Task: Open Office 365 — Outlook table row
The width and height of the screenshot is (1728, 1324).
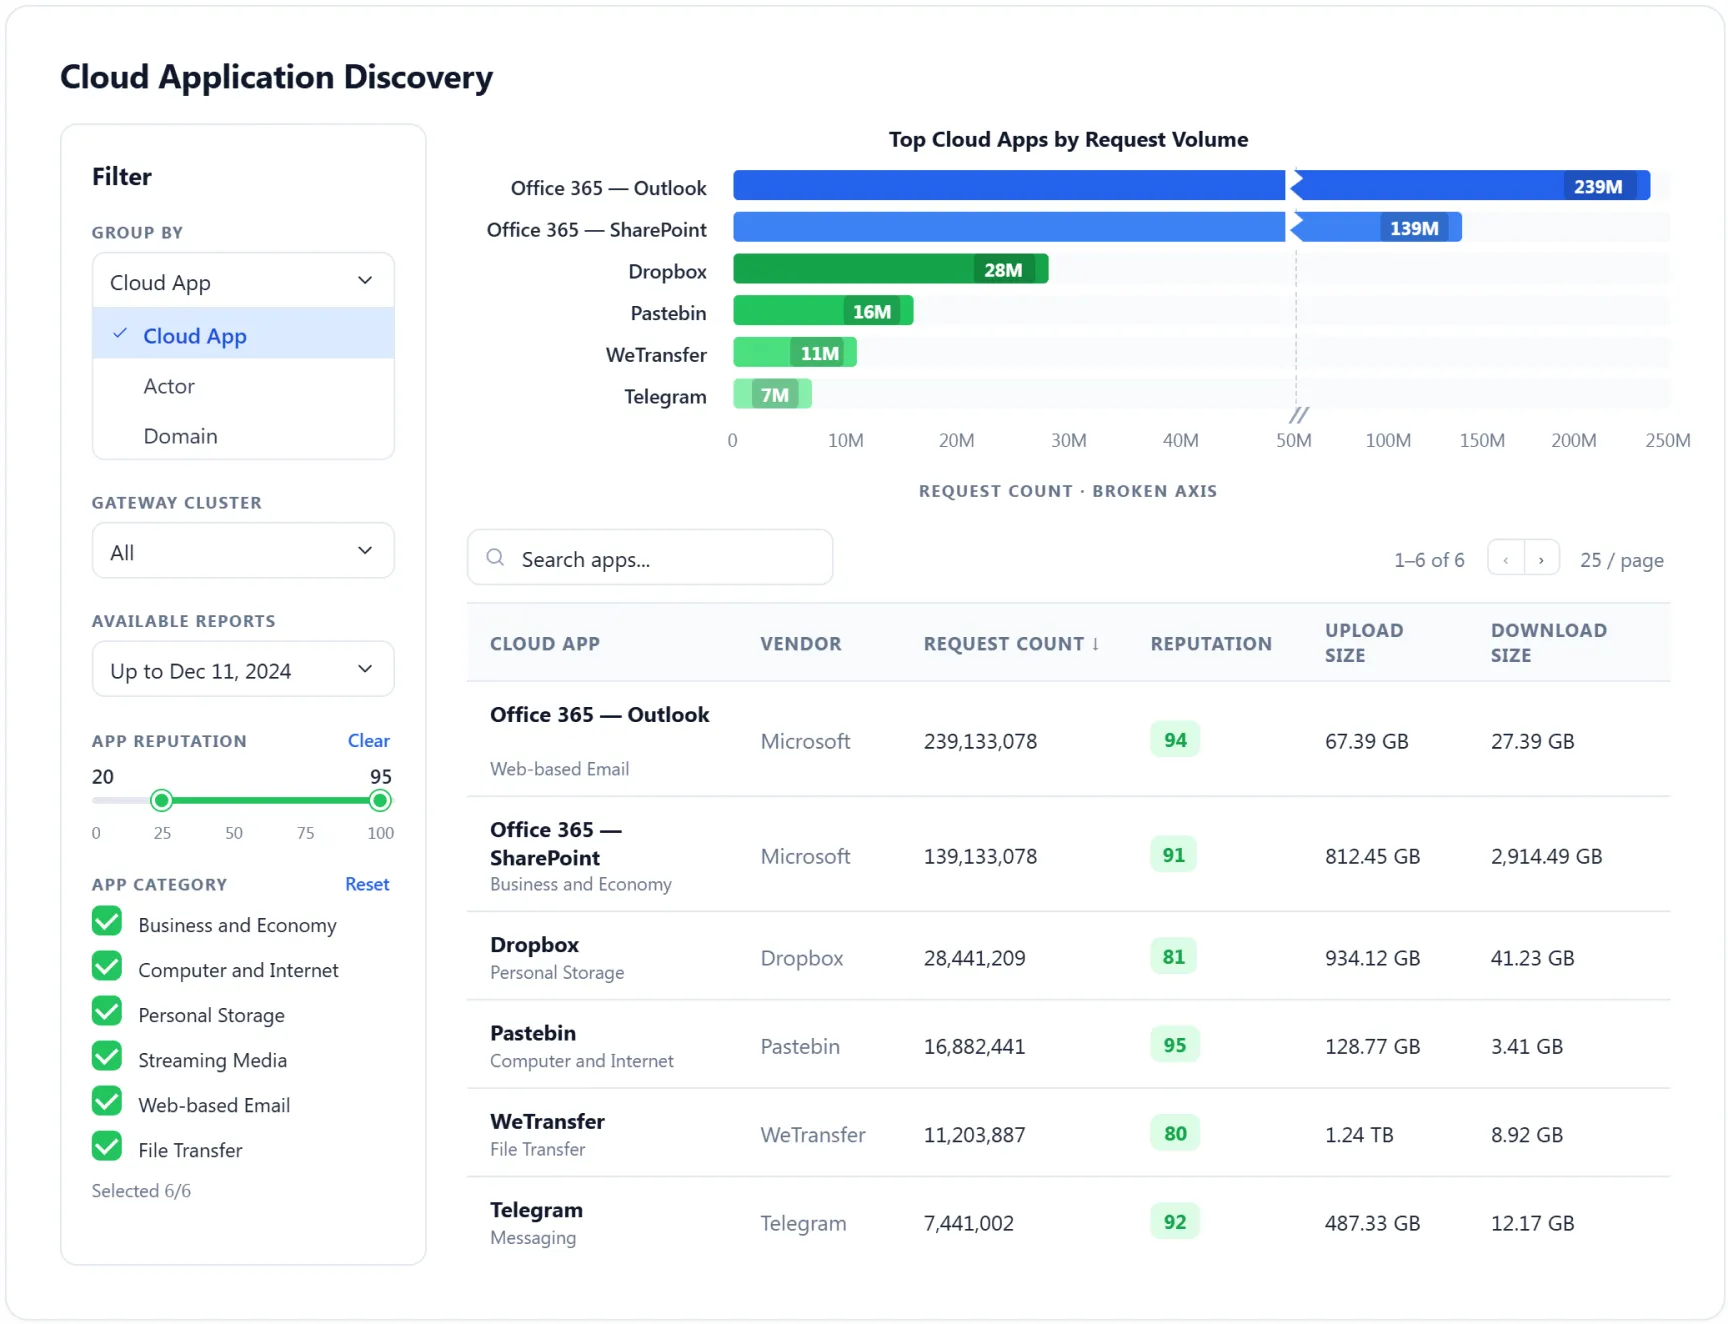Action: [x=1068, y=740]
